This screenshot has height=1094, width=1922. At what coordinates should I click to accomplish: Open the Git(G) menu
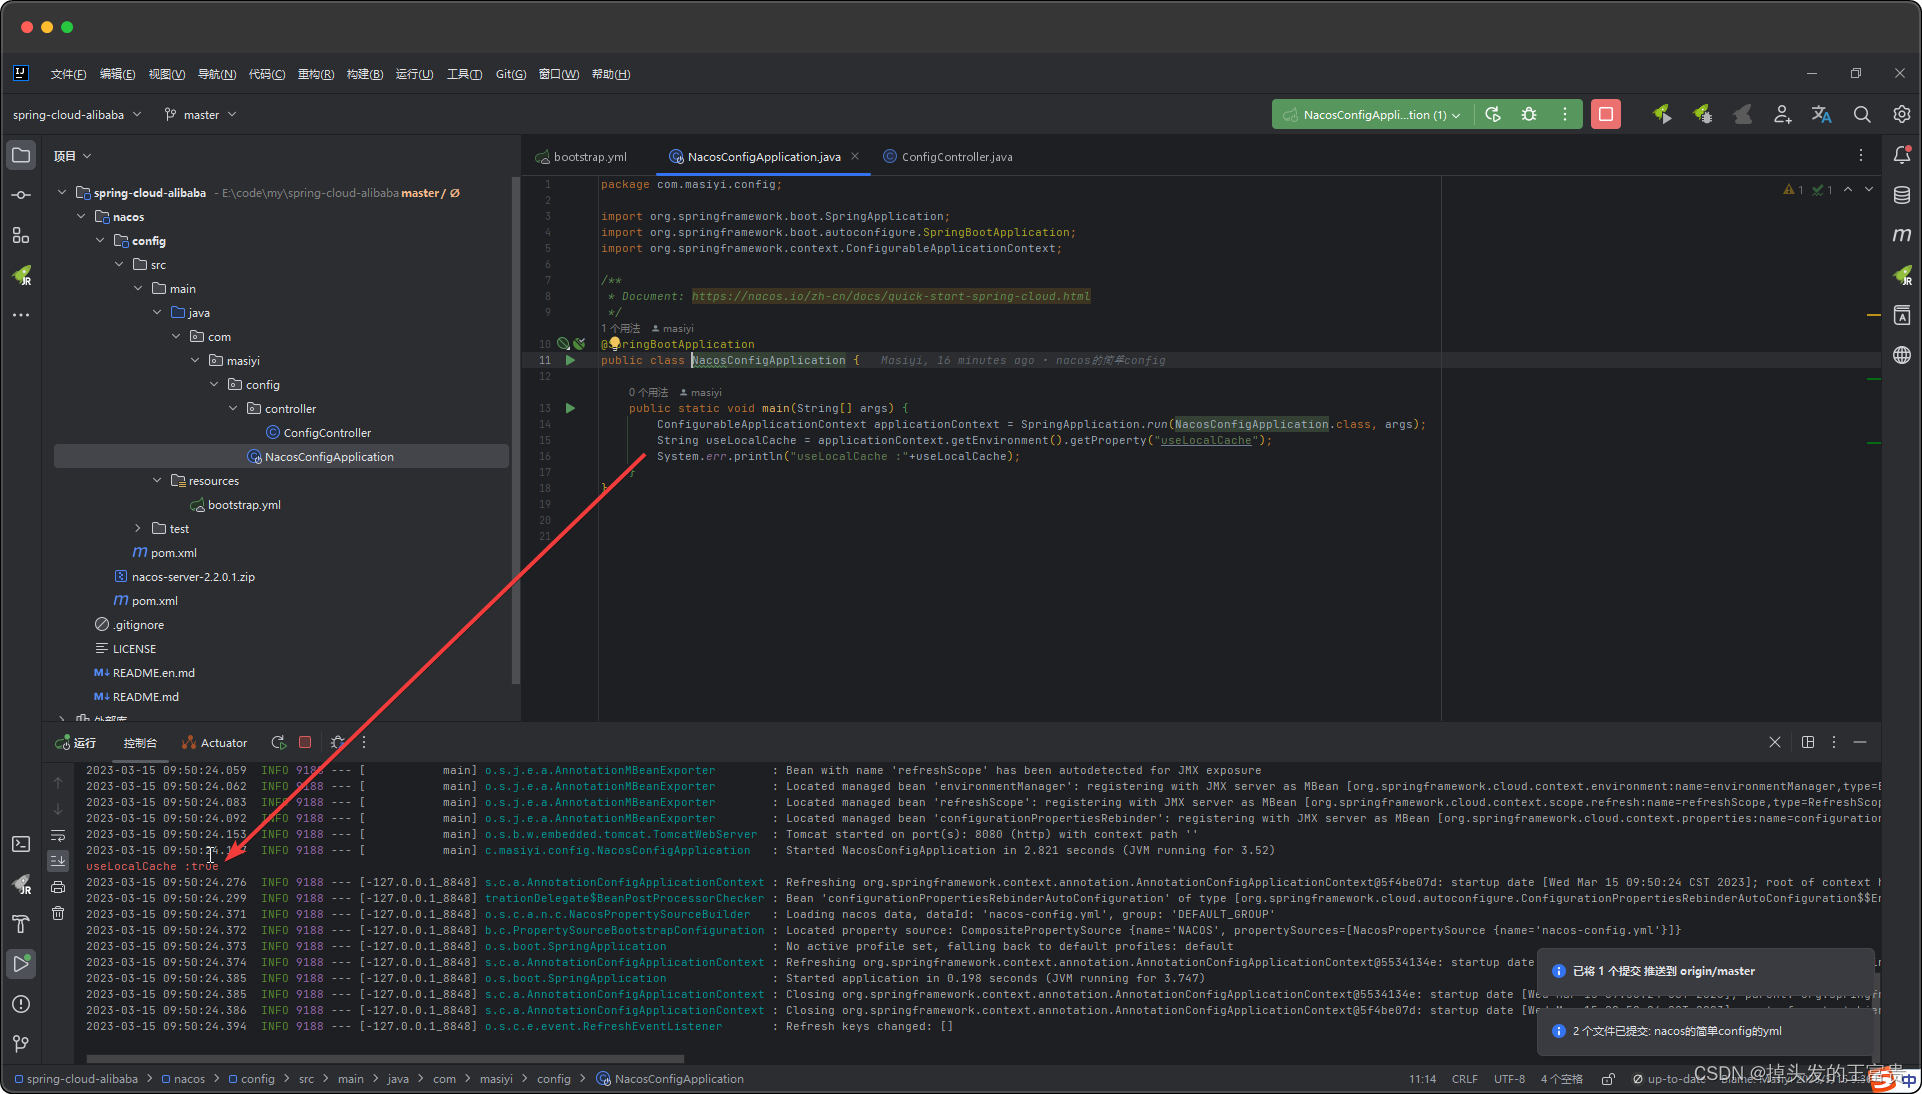tap(510, 74)
